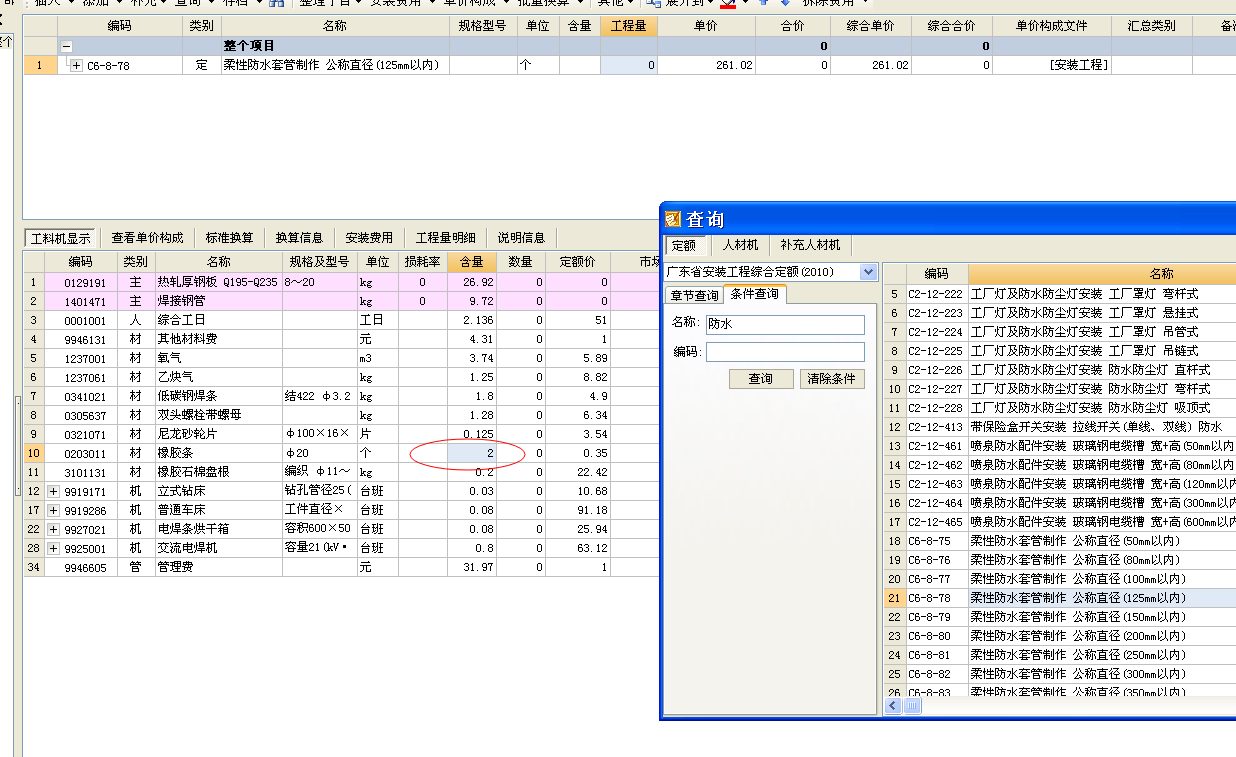Click the 单价构成文件 column header
Screen dimensions: 1236x757
click(x=1052, y=26)
